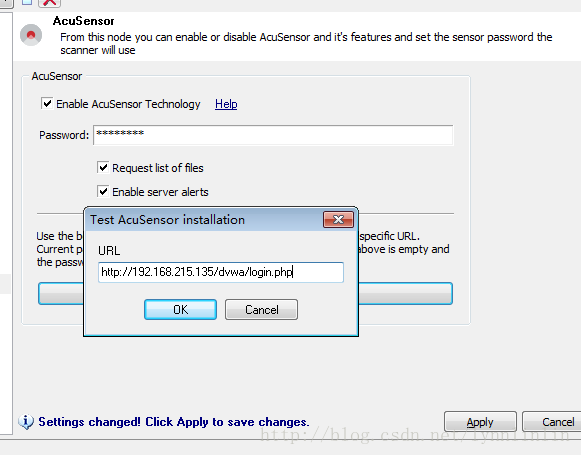Apply the changed settings

480,422
